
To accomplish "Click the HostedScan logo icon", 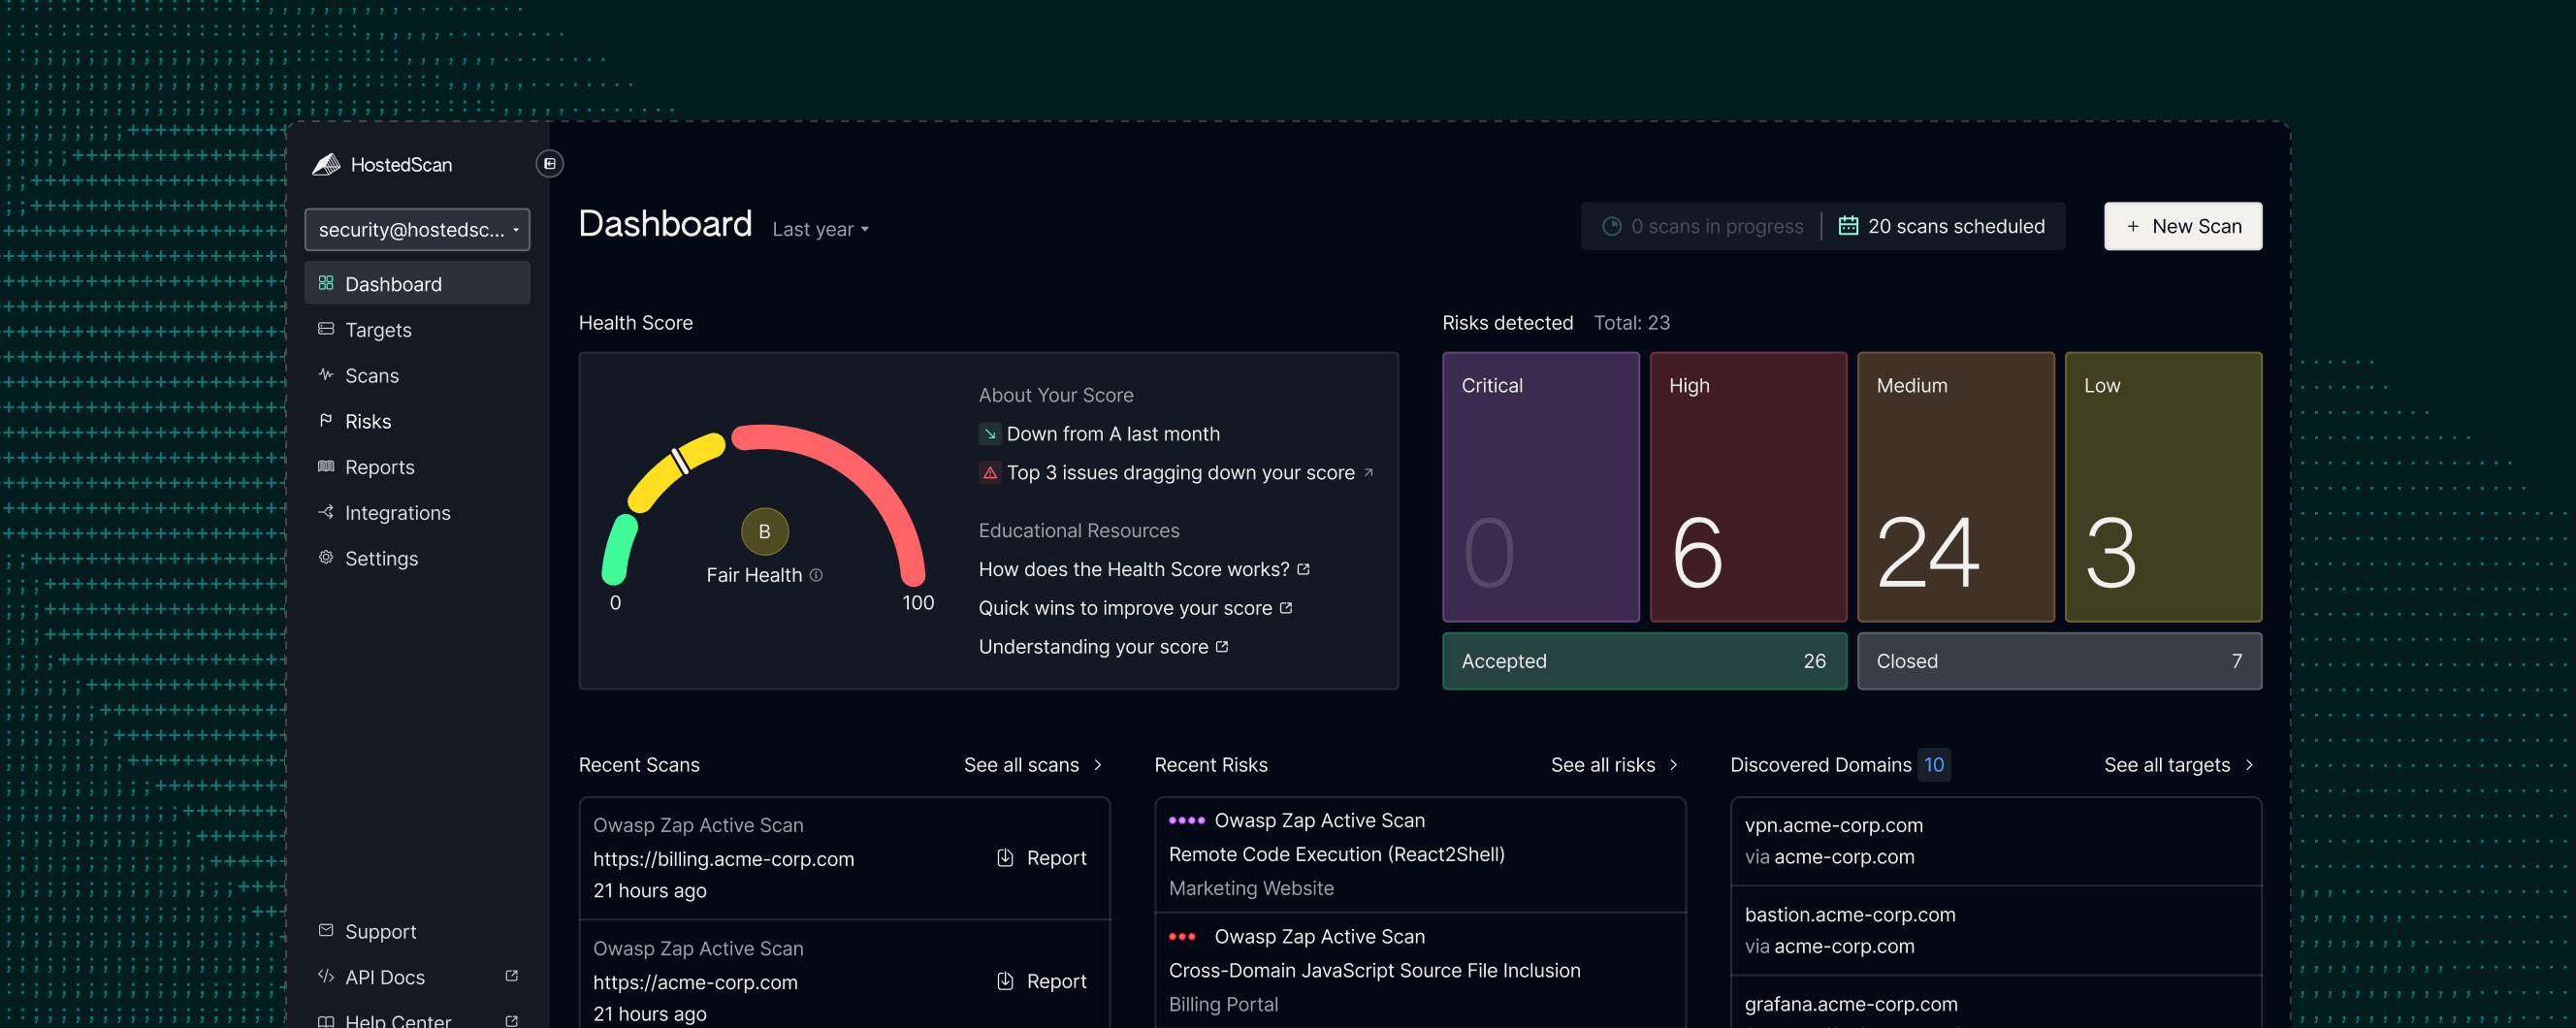I will (327, 164).
